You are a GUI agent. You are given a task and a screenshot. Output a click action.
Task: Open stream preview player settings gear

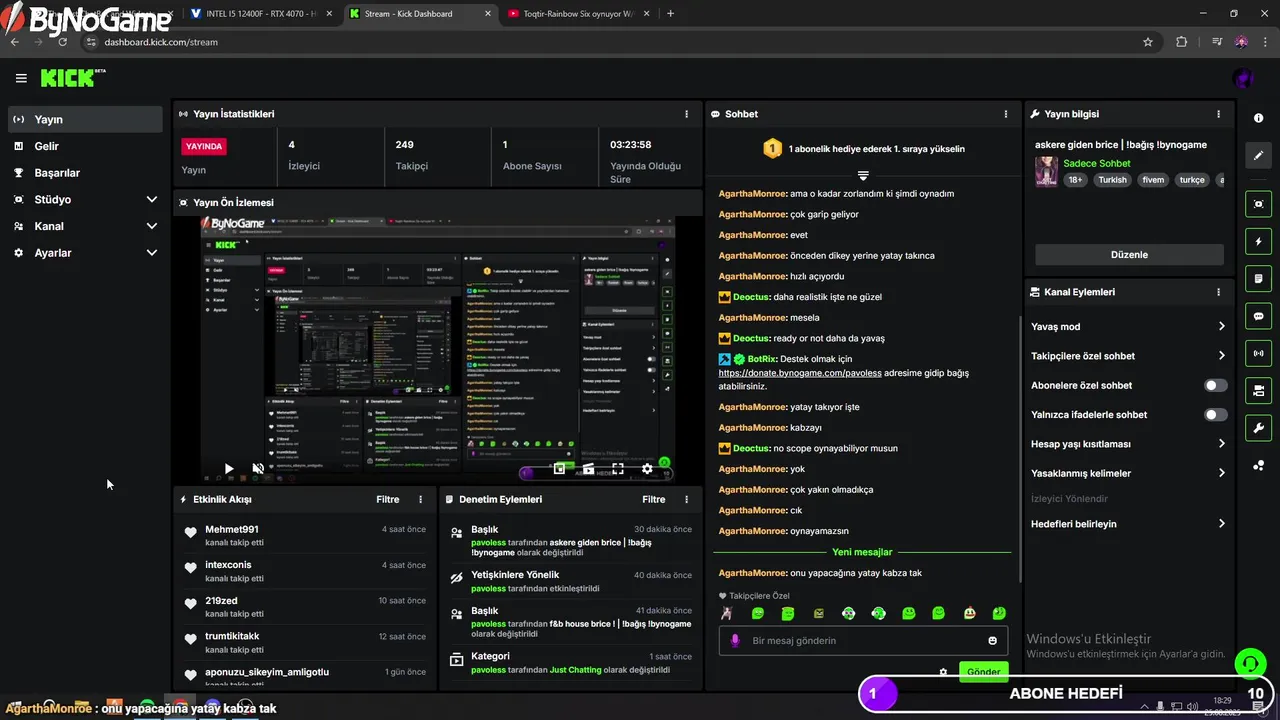647,468
